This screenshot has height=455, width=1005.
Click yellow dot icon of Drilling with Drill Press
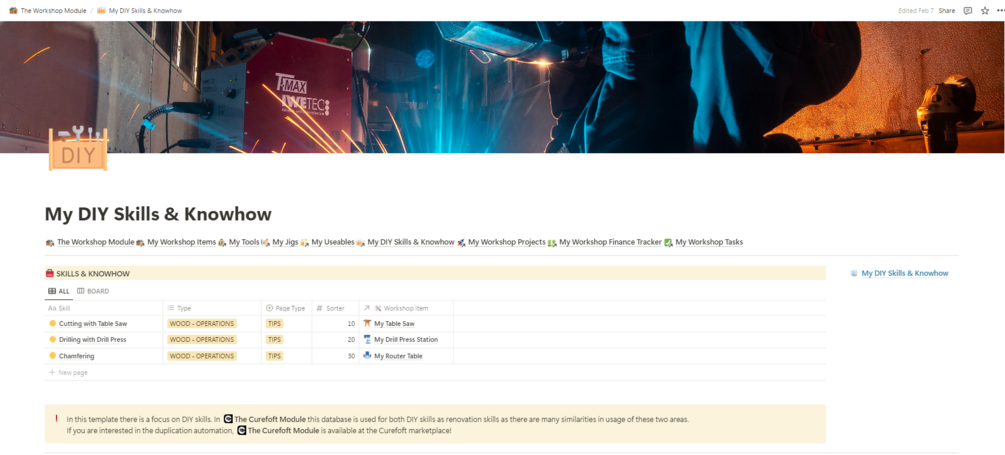[53, 340]
